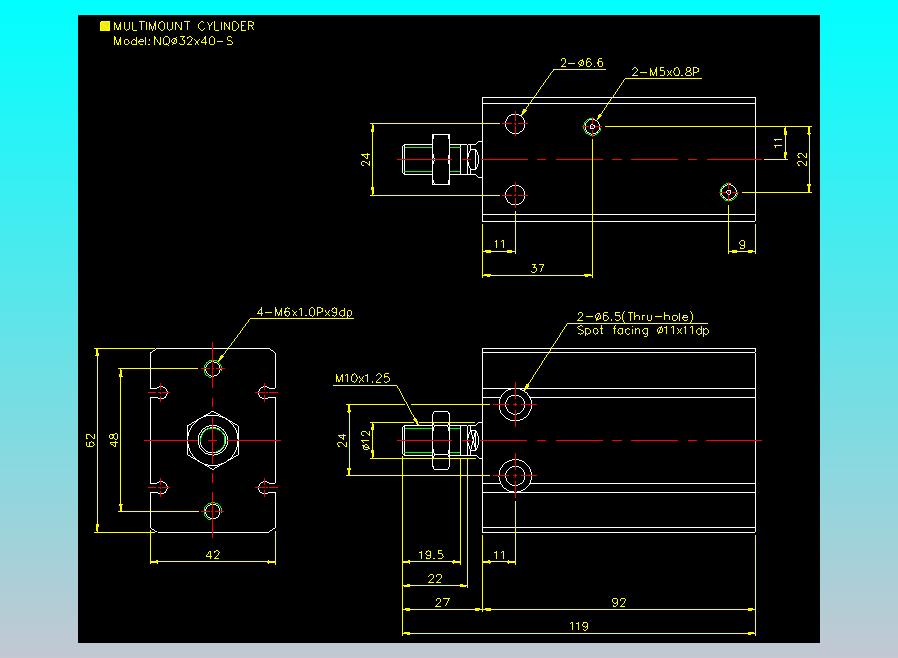Image resolution: width=898 pixels, height=658 pixels.
Task: Click the Spot facing ø11x11dp note
Action: [643, 330]
